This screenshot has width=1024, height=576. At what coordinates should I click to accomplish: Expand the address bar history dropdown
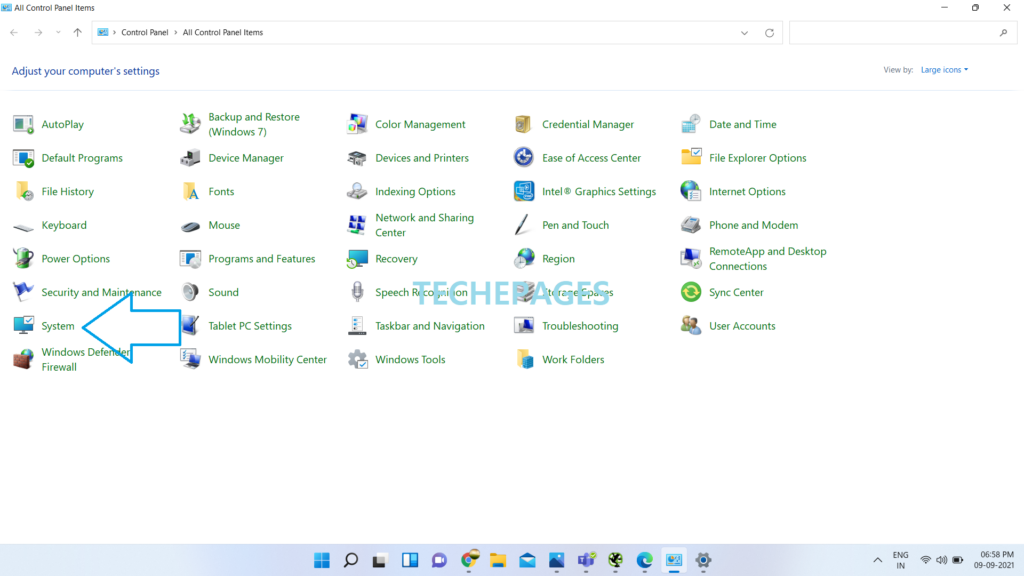click(x=744, y=33)
